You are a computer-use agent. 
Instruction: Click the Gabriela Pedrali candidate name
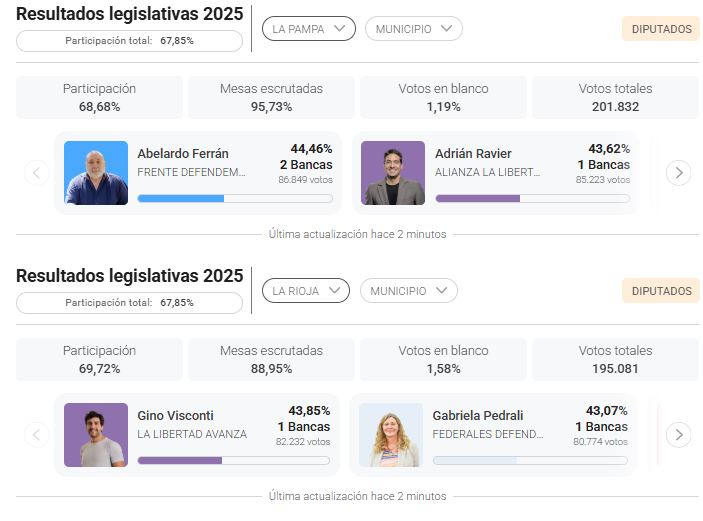478,416
